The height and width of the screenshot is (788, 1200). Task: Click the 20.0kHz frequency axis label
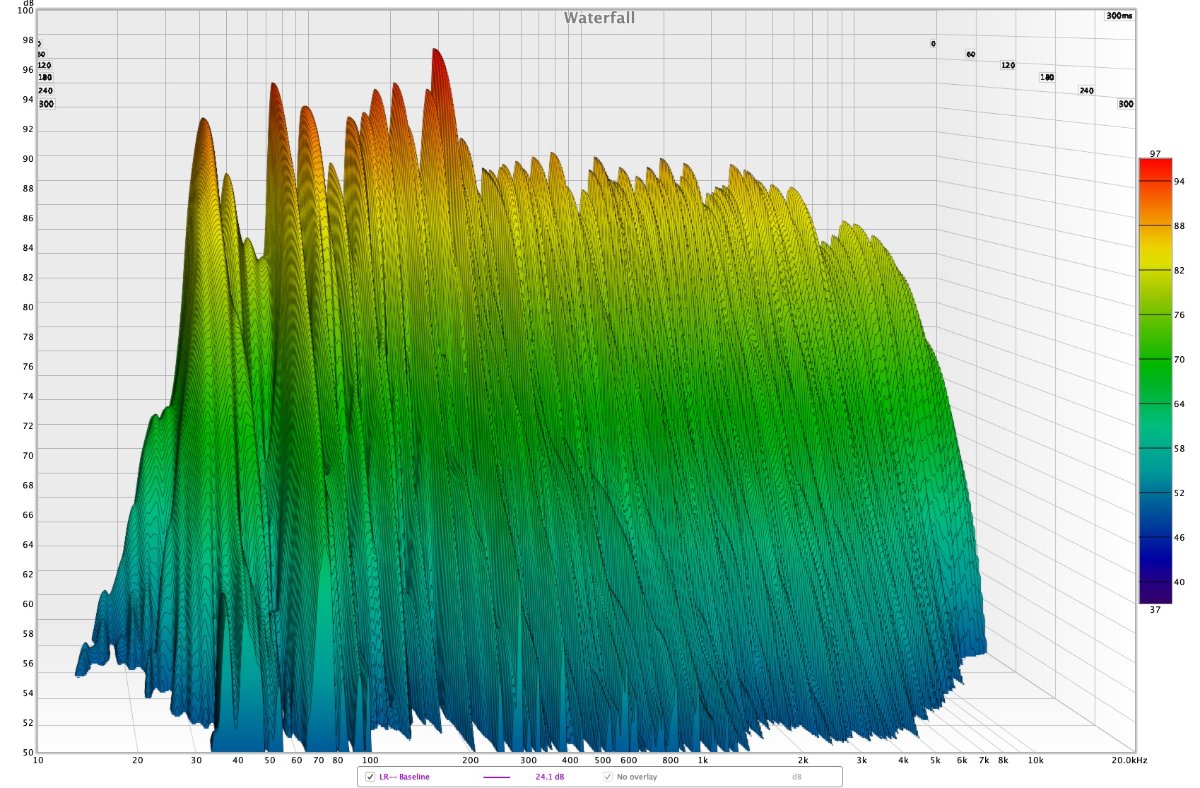pos(1130,761)
